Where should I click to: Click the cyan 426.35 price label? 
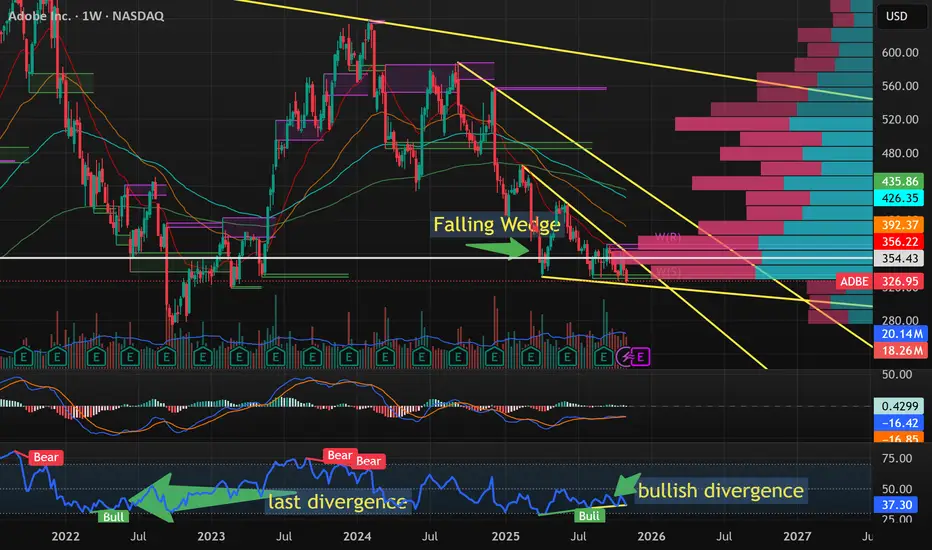pos(899,198)
